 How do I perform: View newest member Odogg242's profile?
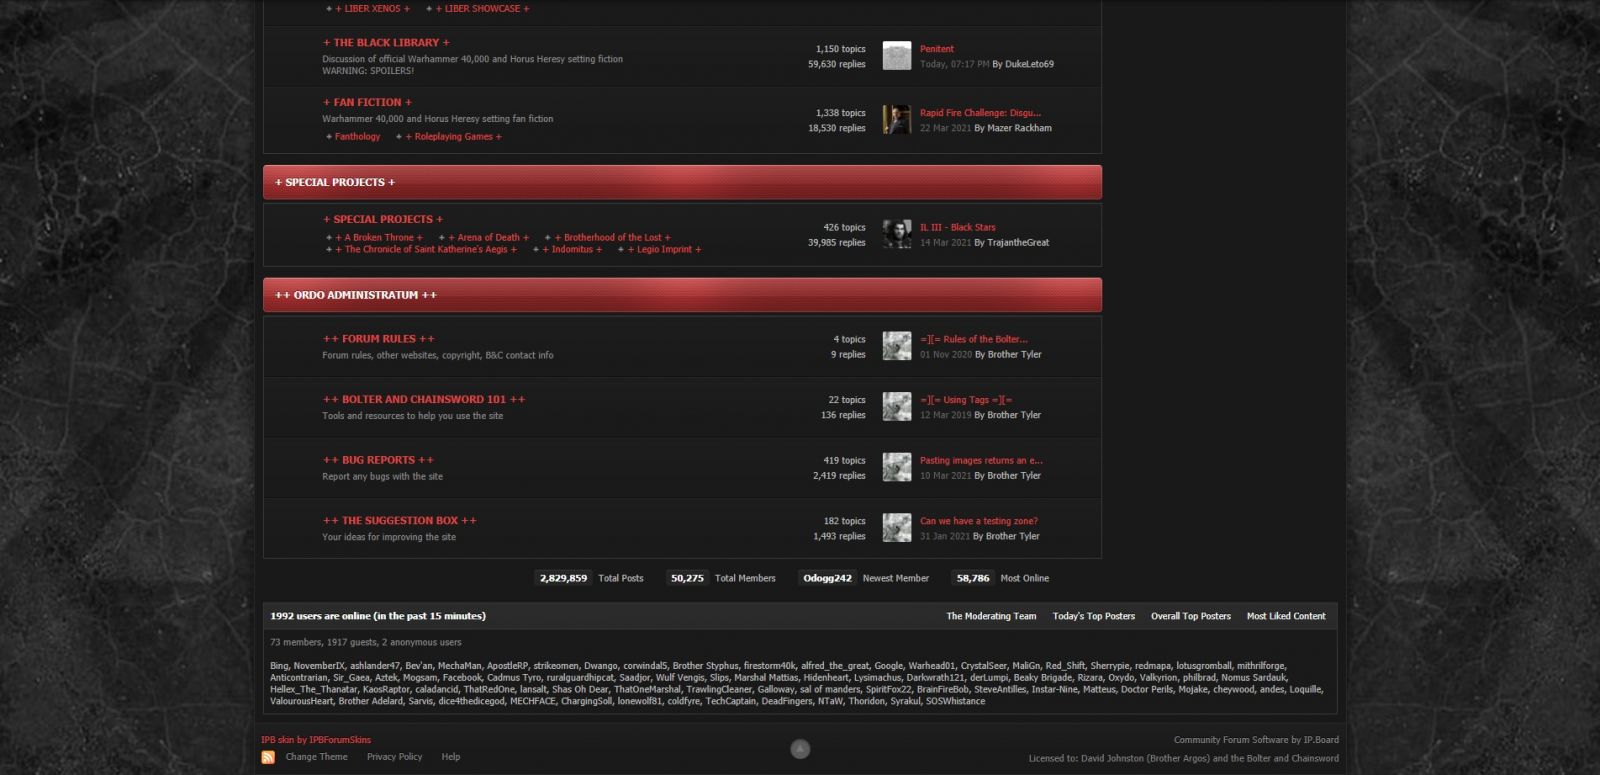pyautogui.click(x=827, y=578)
